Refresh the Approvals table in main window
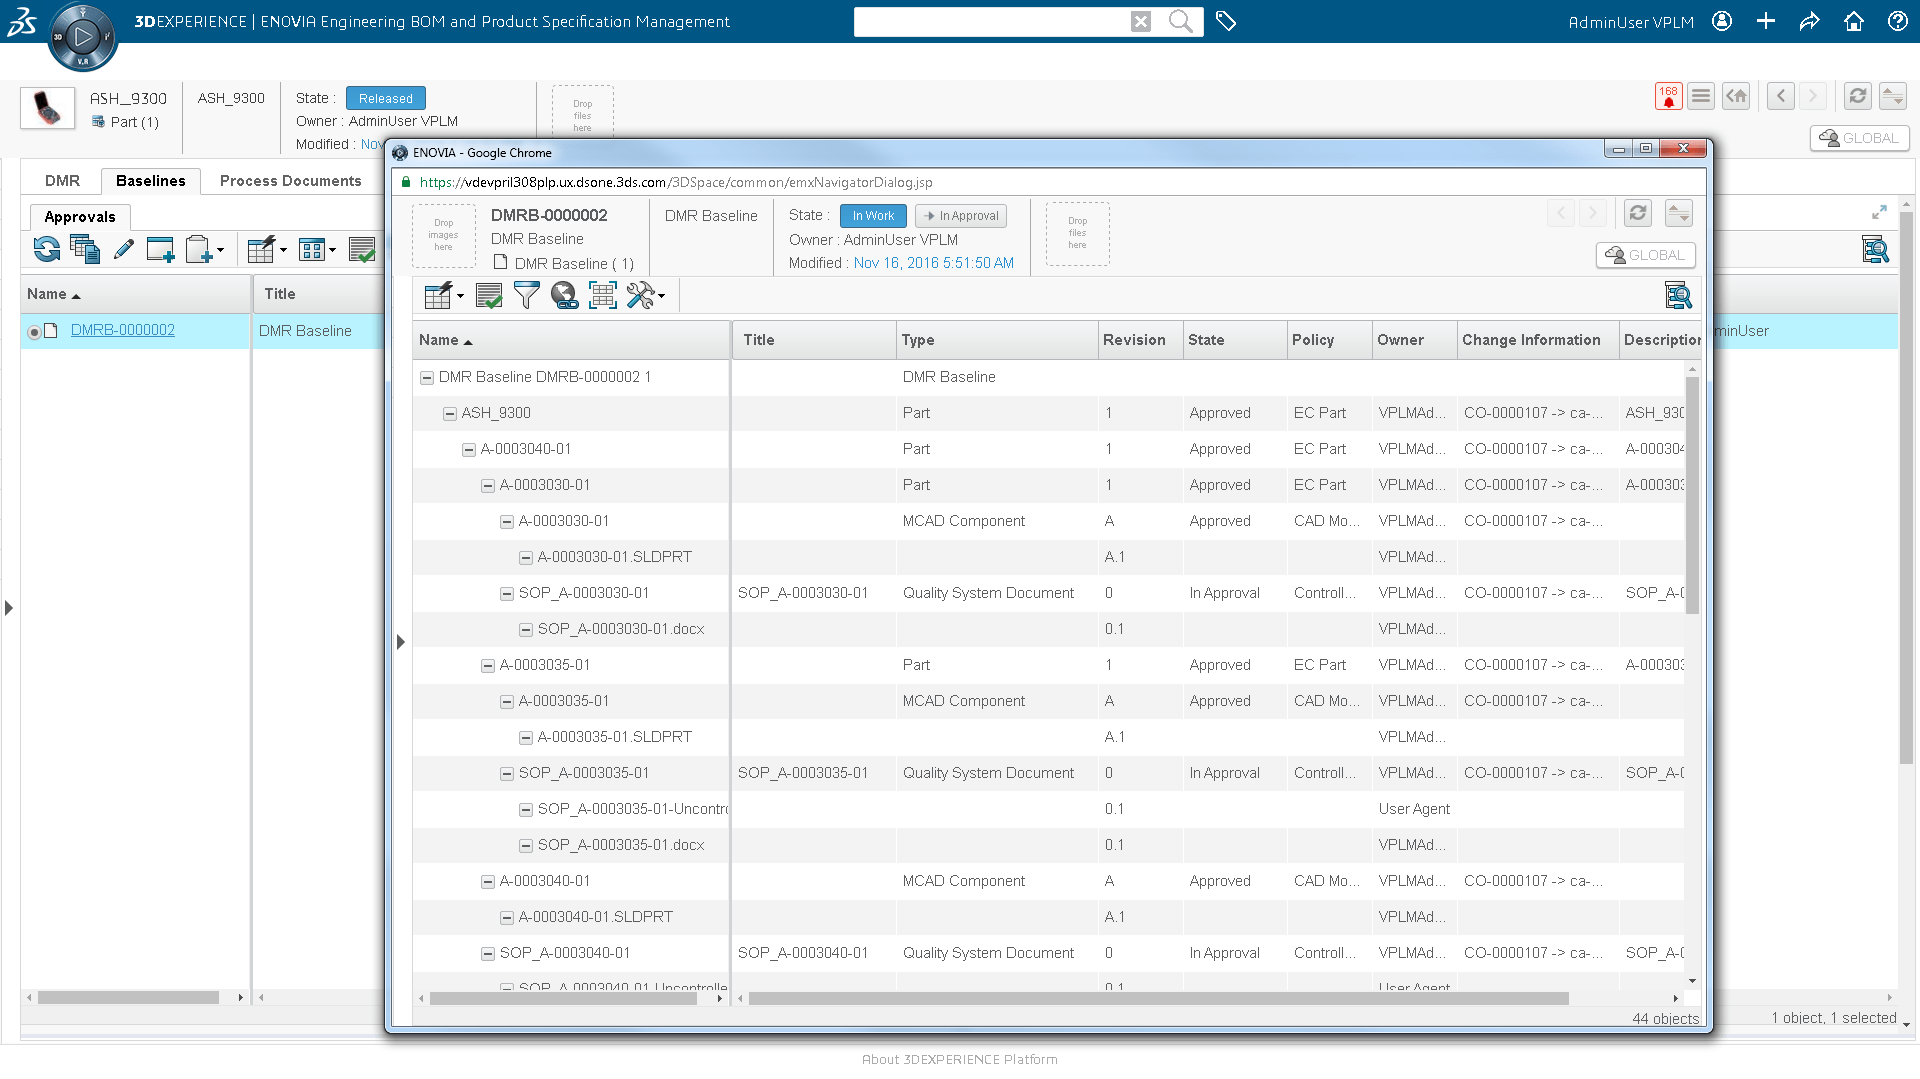1920x1079 pixels. point(47,249)
